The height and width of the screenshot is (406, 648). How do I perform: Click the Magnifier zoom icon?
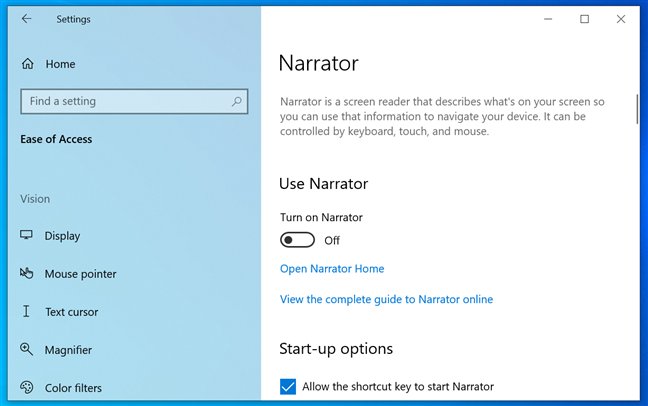[26, 349]
